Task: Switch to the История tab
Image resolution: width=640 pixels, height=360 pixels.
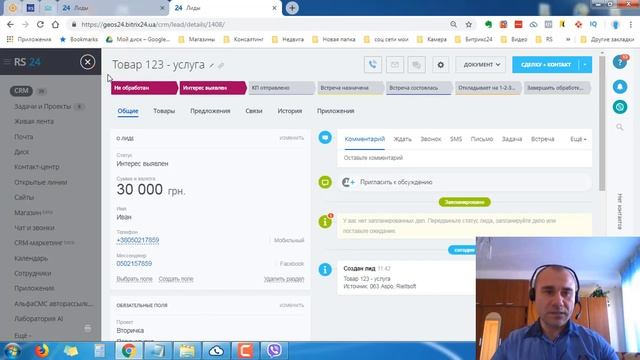Action: pos(290,111)
